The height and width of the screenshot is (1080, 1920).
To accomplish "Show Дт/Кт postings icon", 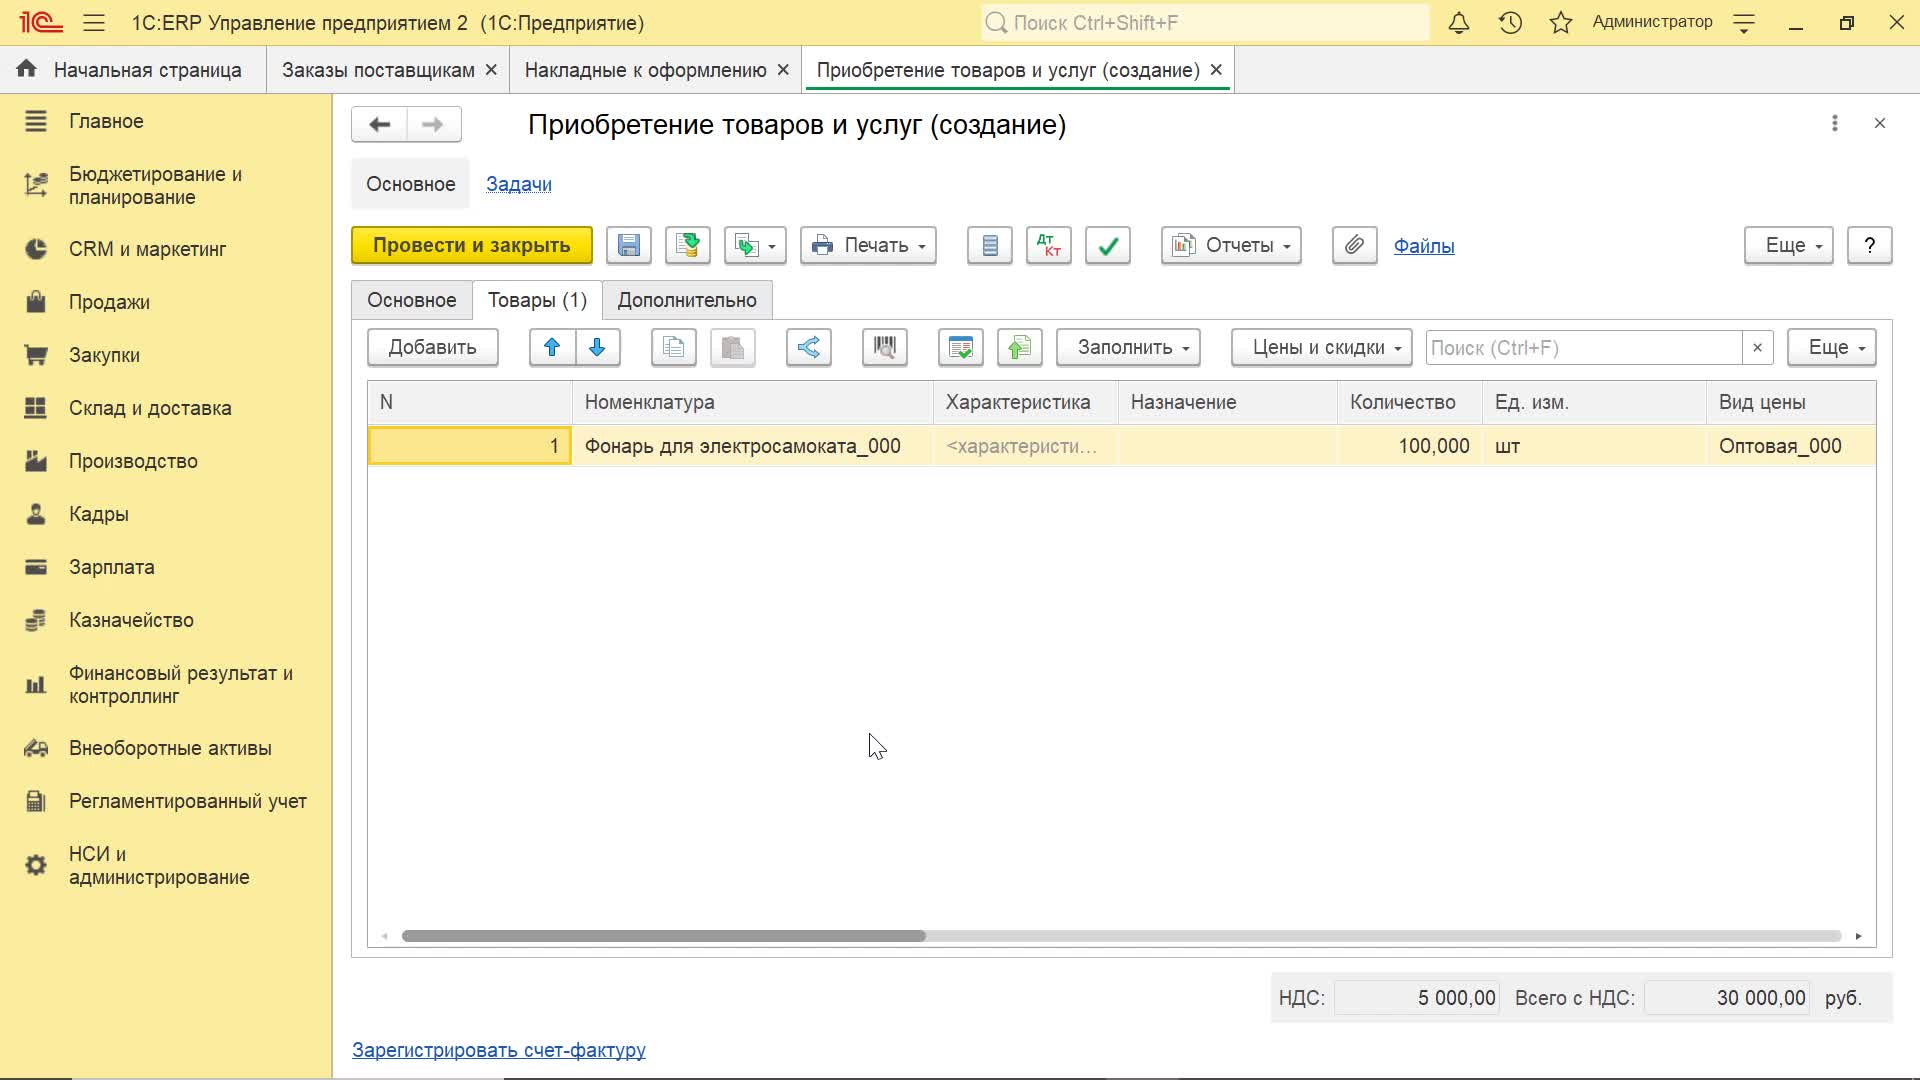I will tap(1049, 245).
